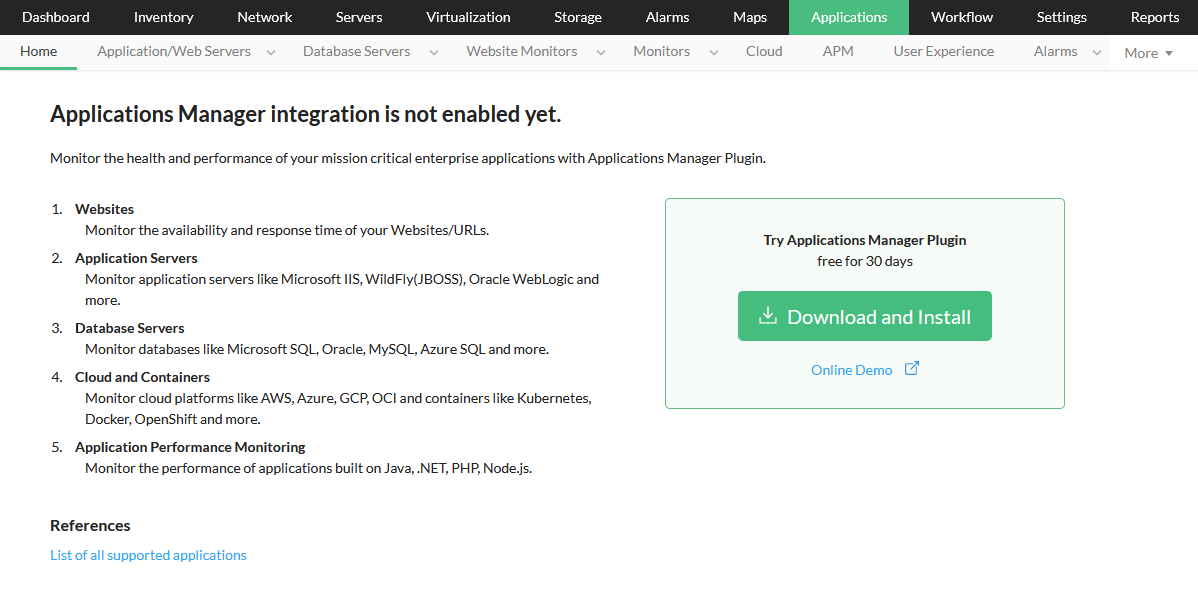Open the Cloud tab
Image resolution: width=1198 pixels, height=606 pixels.
click(x=764, y=51)
